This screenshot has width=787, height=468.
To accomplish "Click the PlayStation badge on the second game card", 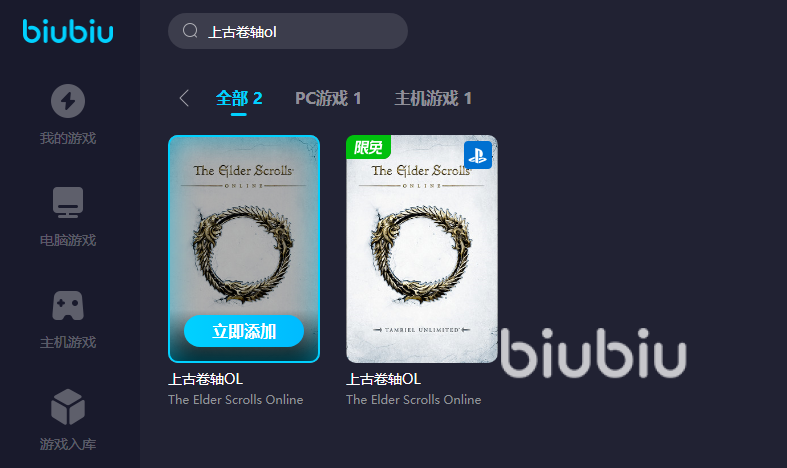I will pos(477,155).
